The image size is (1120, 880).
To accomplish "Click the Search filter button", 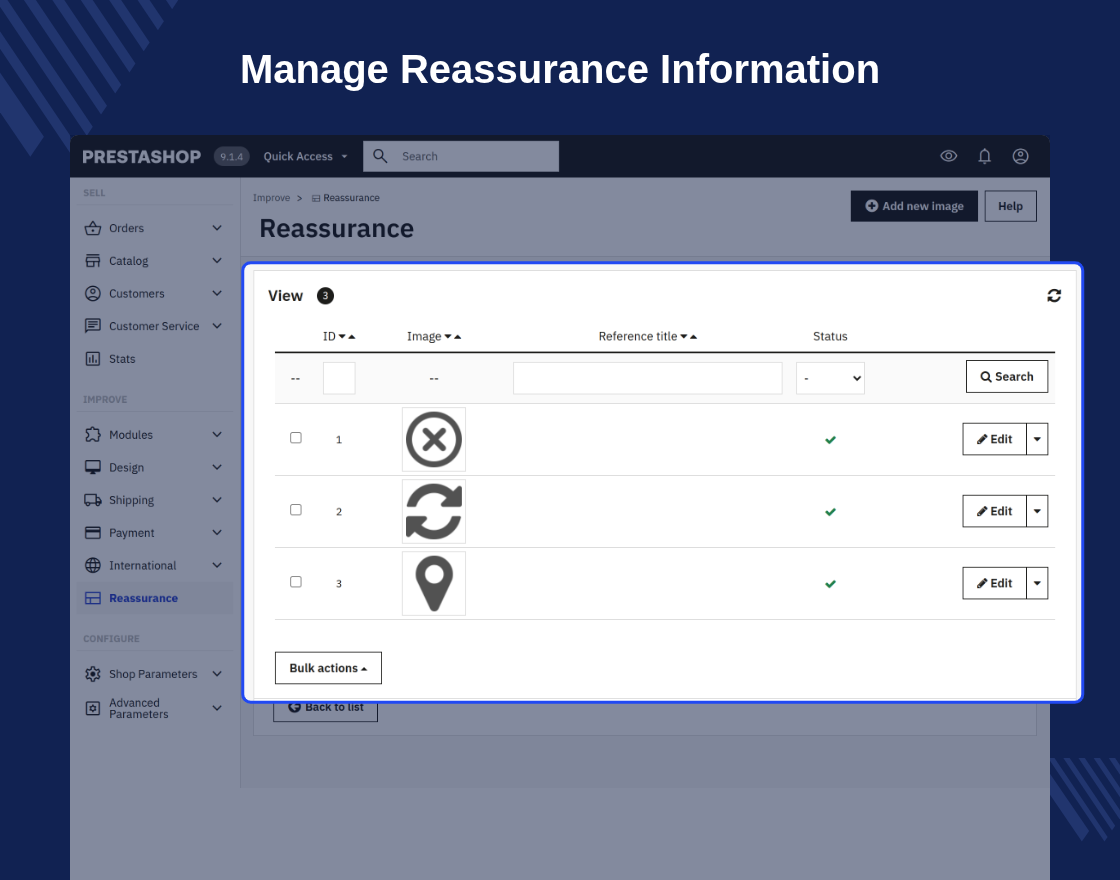I will tap(1007, 376).
